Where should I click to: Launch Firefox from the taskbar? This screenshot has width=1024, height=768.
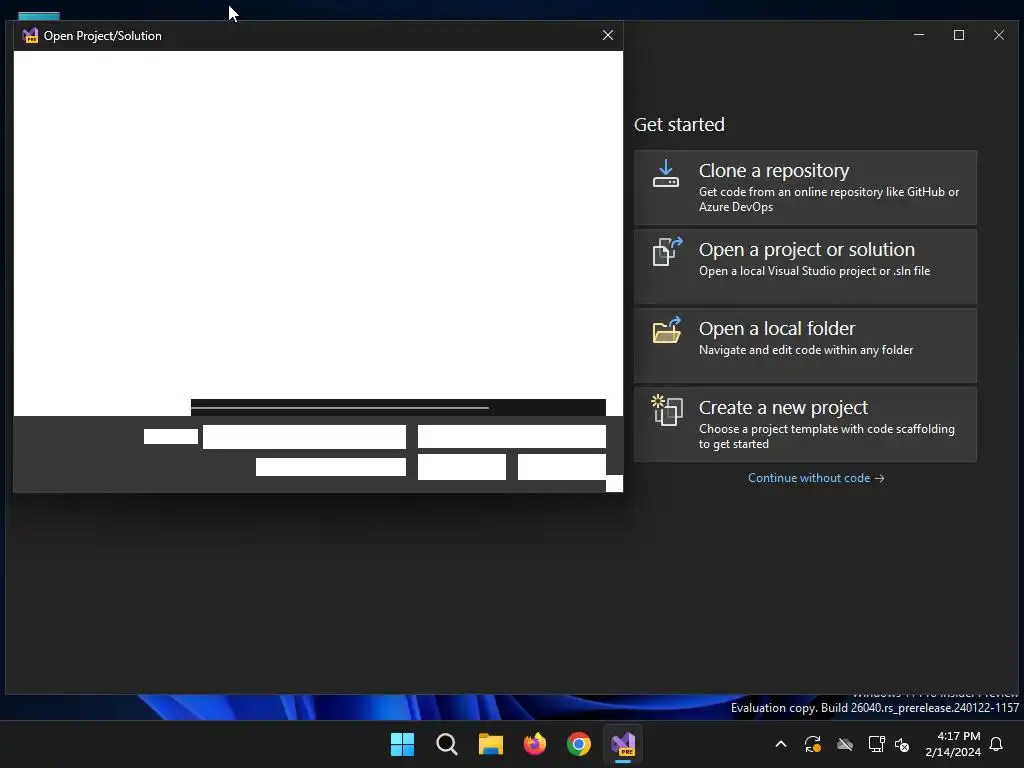tap(535, 744)
